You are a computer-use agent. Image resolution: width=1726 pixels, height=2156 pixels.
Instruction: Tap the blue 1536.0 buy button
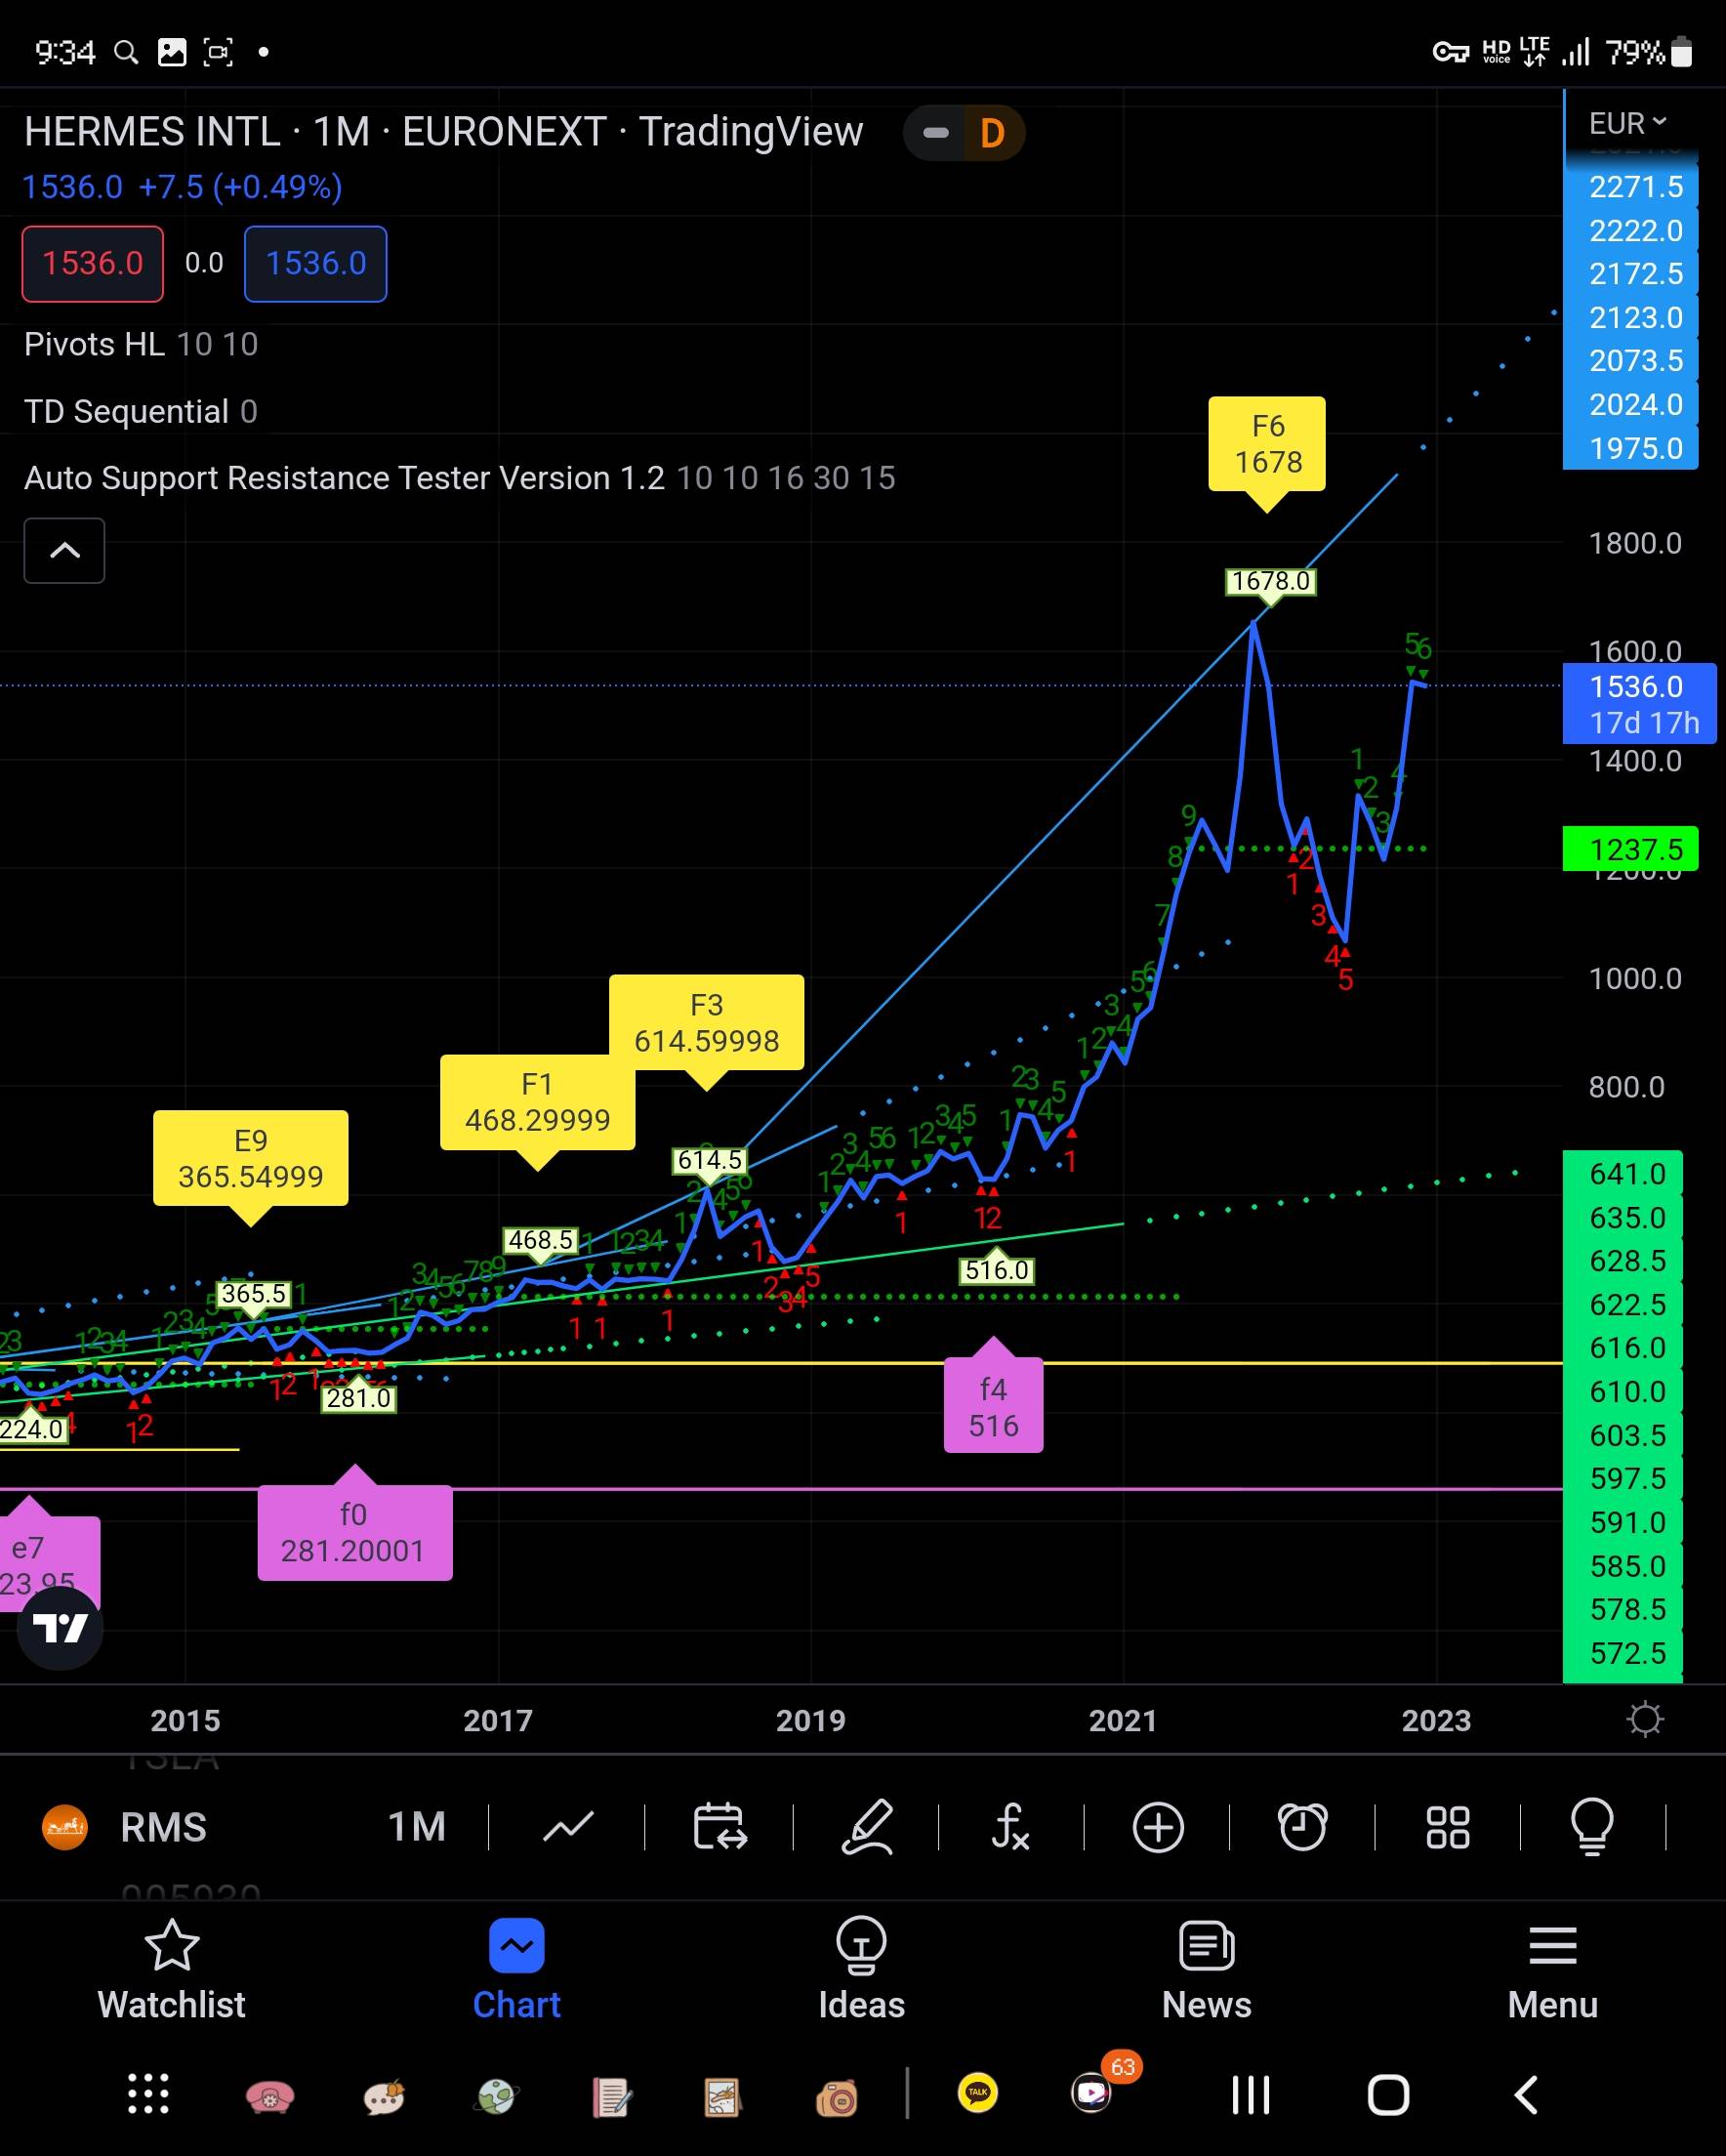[x=315, y=264]
